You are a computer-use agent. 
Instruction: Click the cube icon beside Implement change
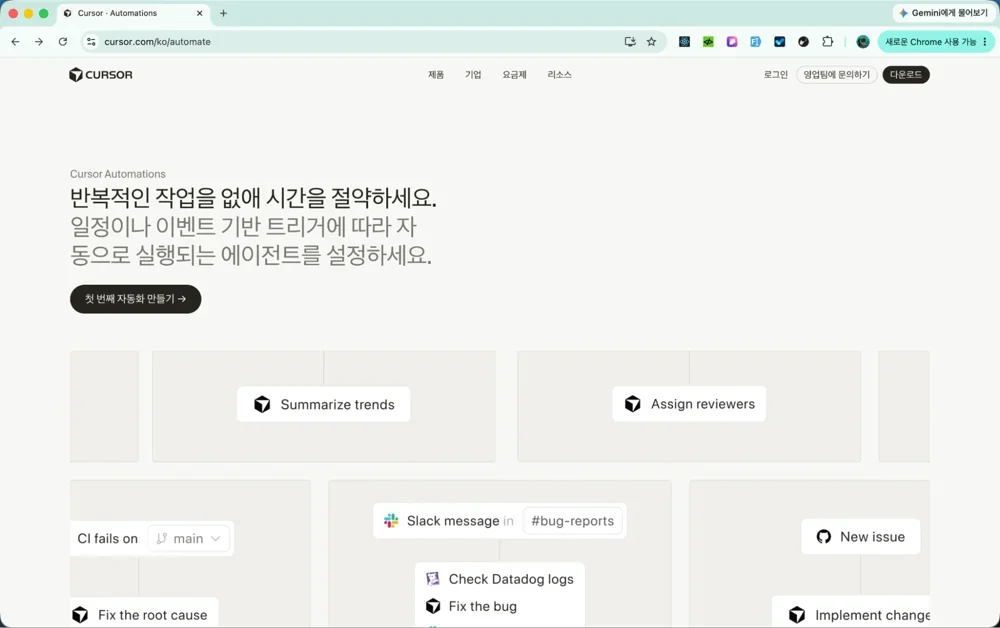[x=797, y=615]
